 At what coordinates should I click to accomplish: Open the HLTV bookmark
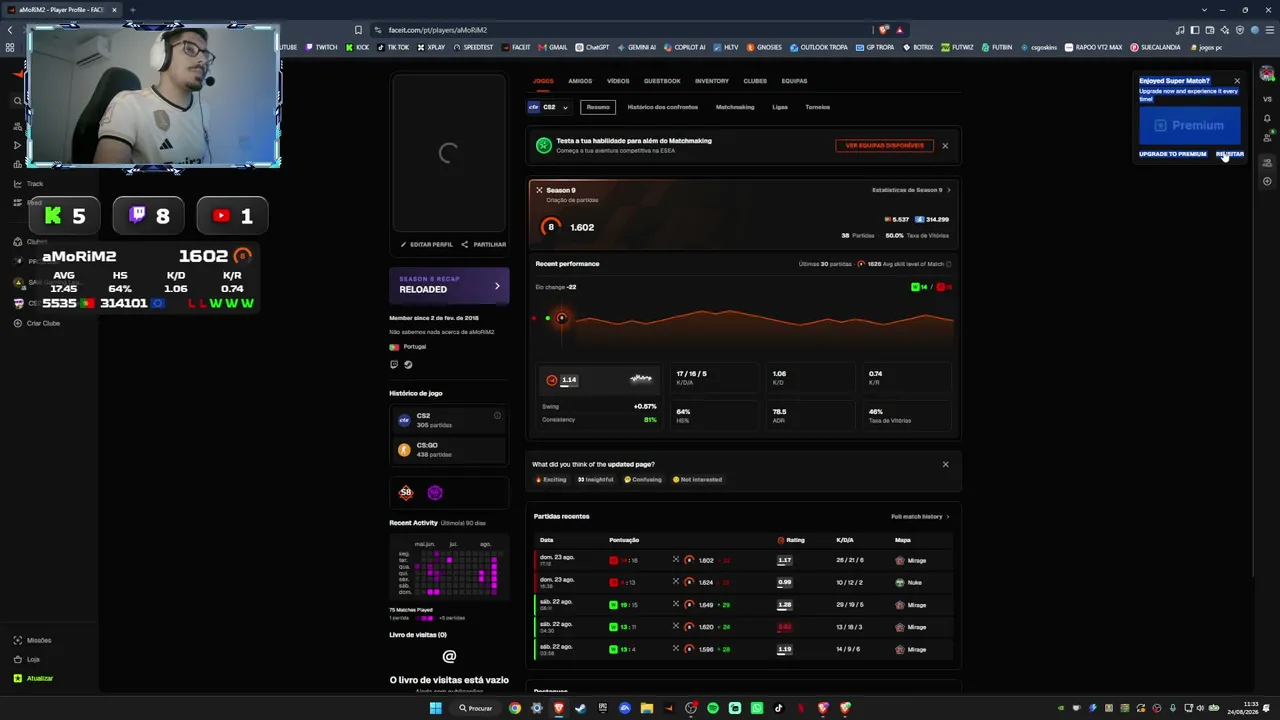pos(726,47)
